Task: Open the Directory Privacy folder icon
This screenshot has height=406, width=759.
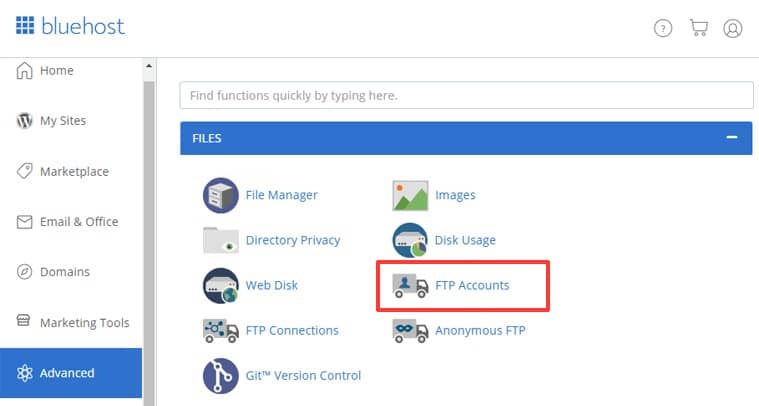Action: (220, 240)
